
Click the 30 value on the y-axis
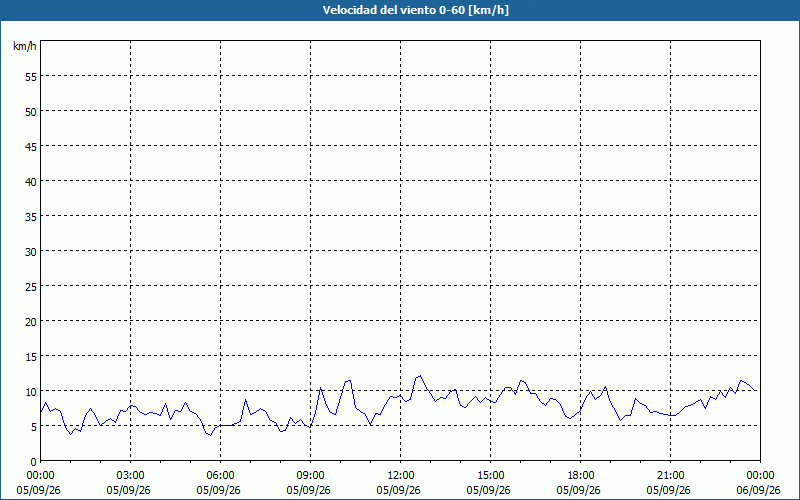point(31,252)
